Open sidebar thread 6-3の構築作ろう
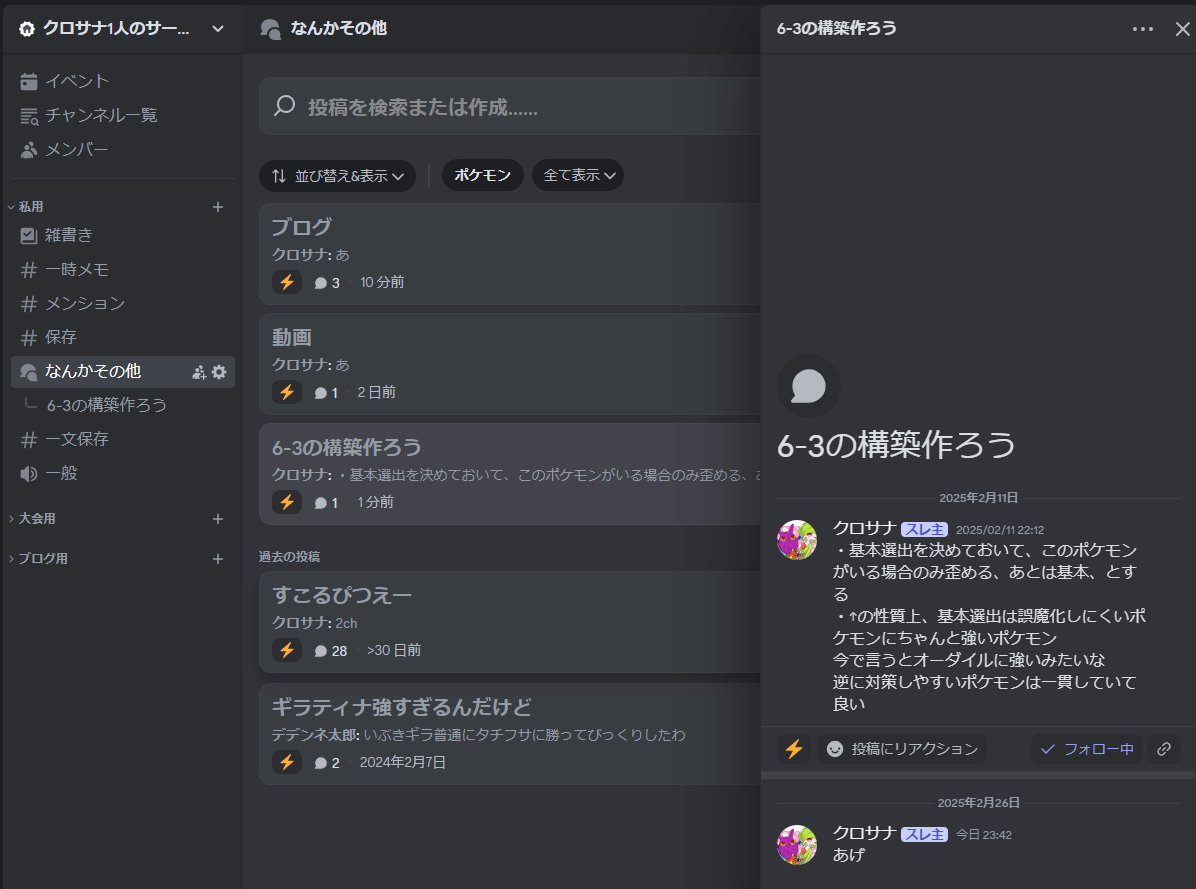This screenshot has height=889, width=1196. (x=107, y=405)
